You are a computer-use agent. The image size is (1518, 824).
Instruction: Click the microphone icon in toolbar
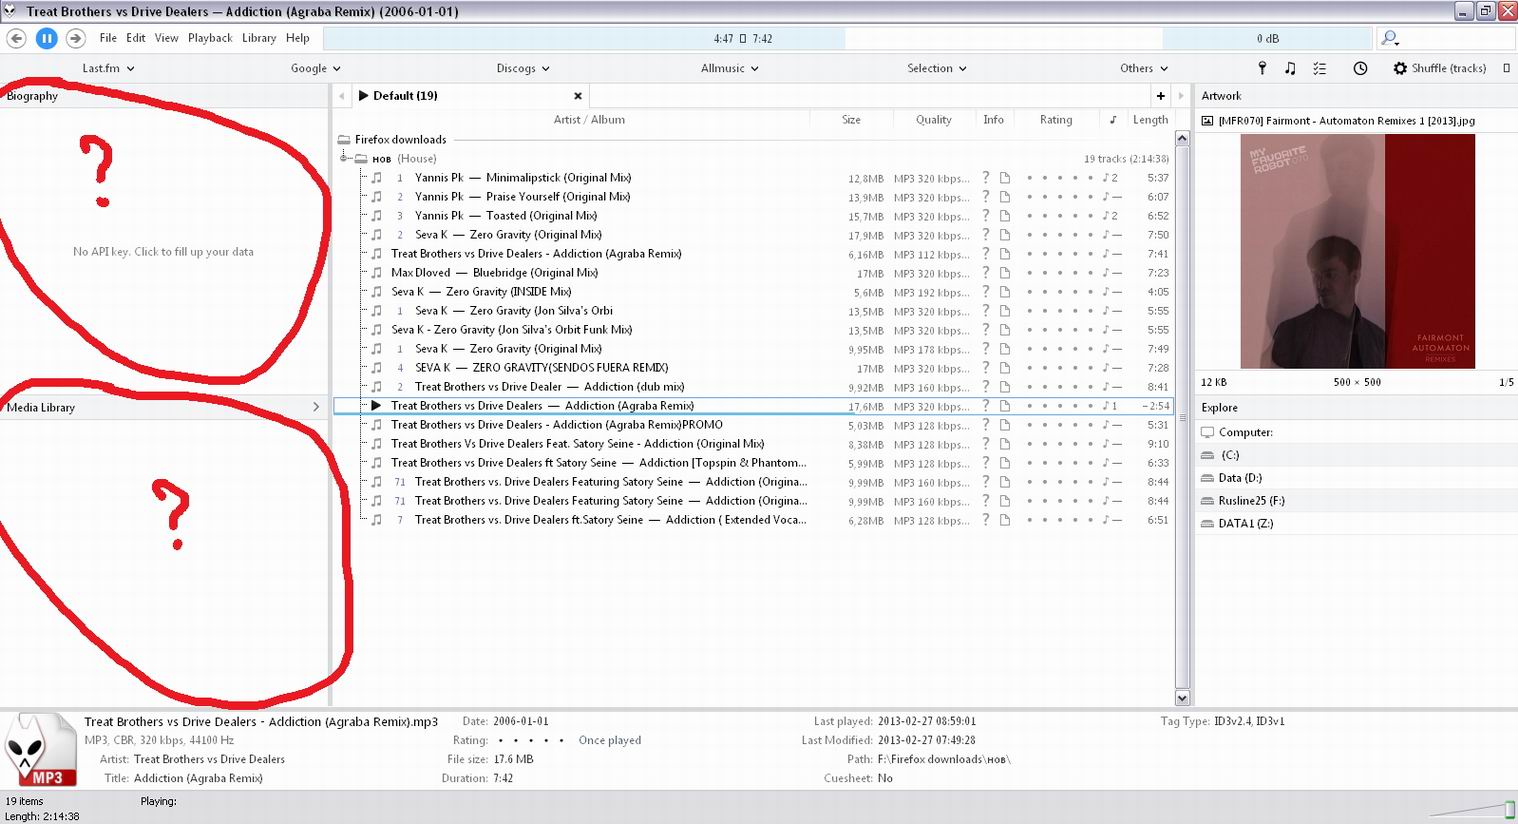[x=1262, y=68]
